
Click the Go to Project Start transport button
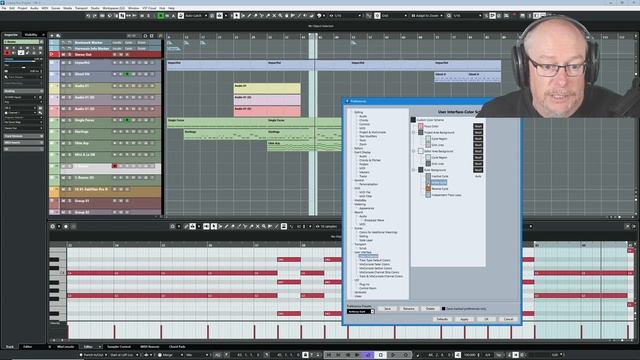tap(329, 355)
